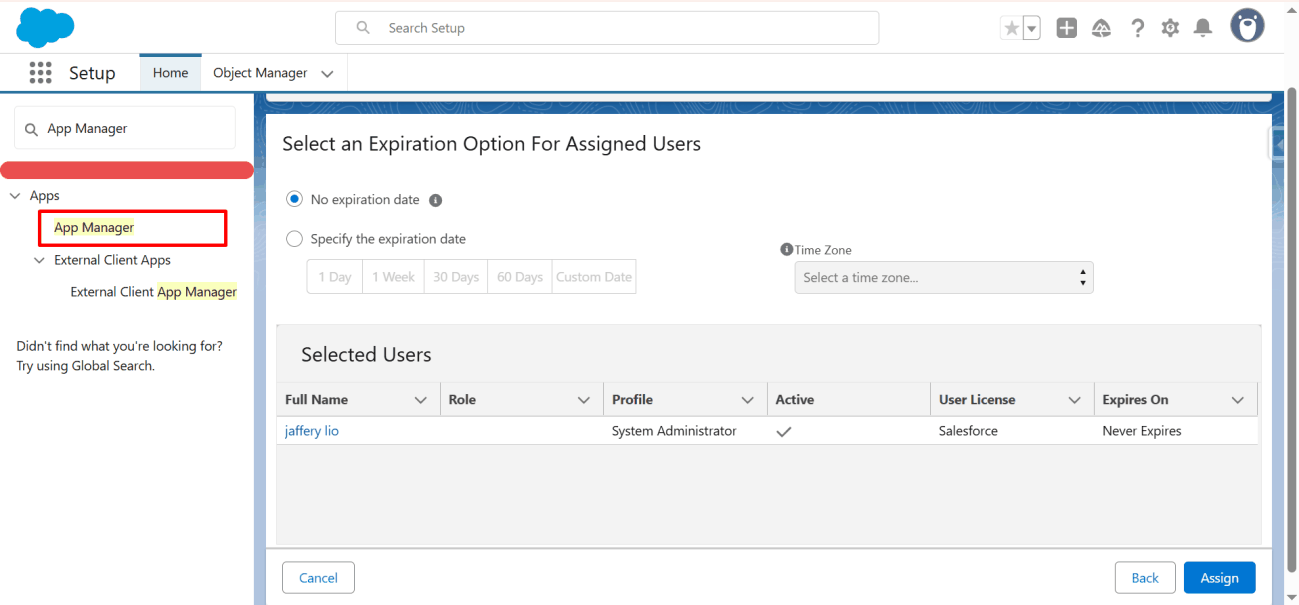Click the Salesforce cloud logo
The image size is (1299, 605).
46,27
